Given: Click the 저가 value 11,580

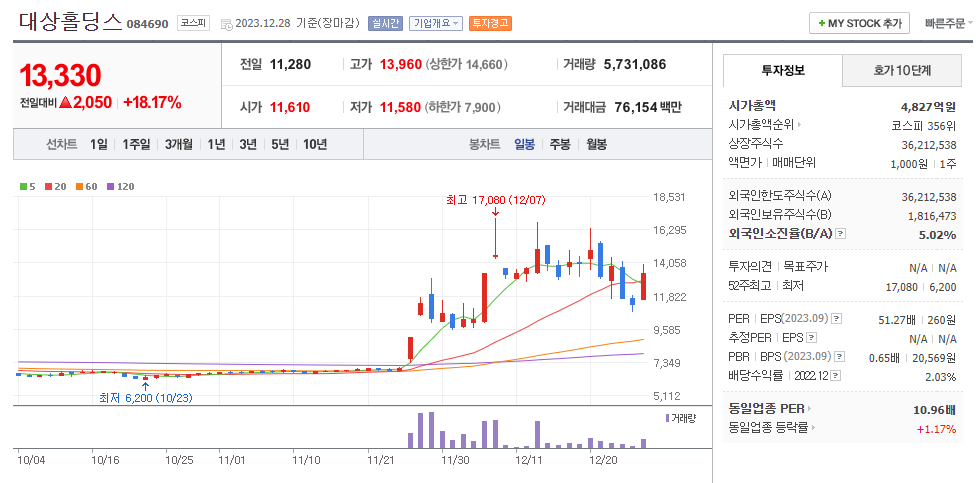Looking at the screenshot, I should pos(400,108).
